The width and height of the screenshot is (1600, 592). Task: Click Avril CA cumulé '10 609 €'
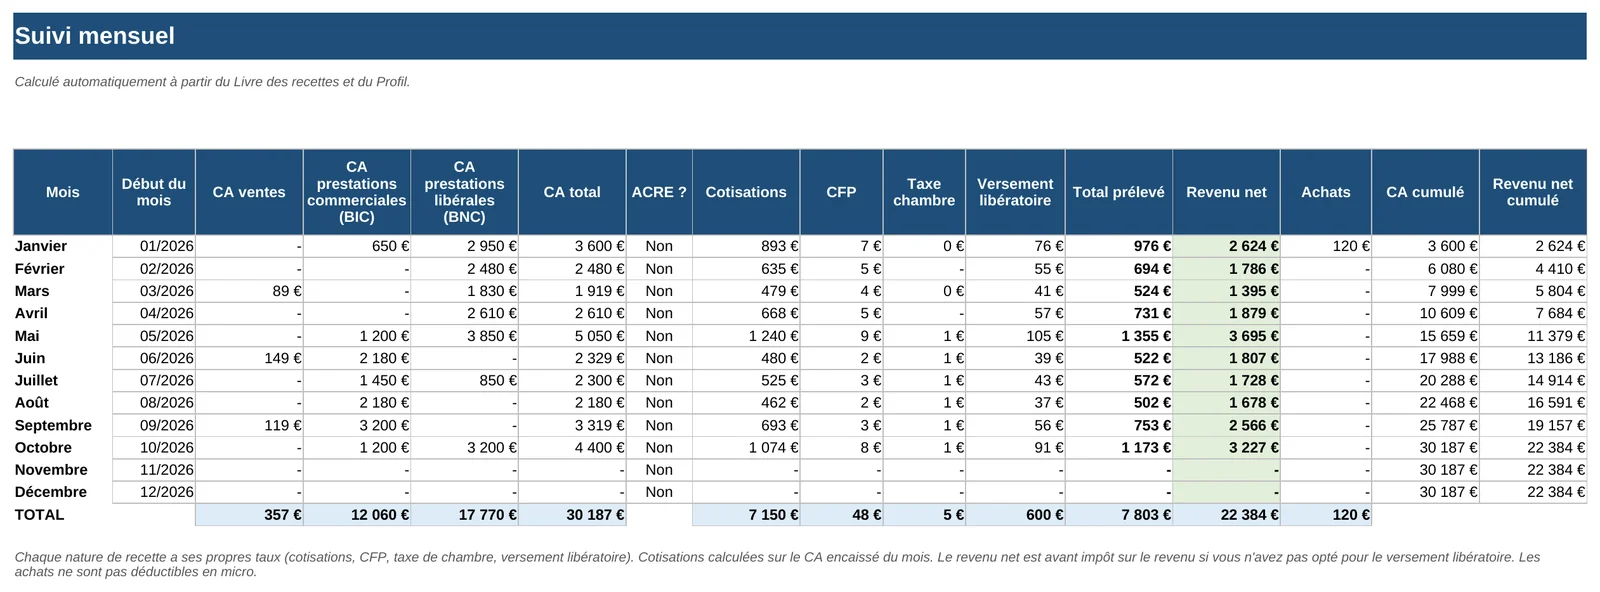click(1425, 313)
